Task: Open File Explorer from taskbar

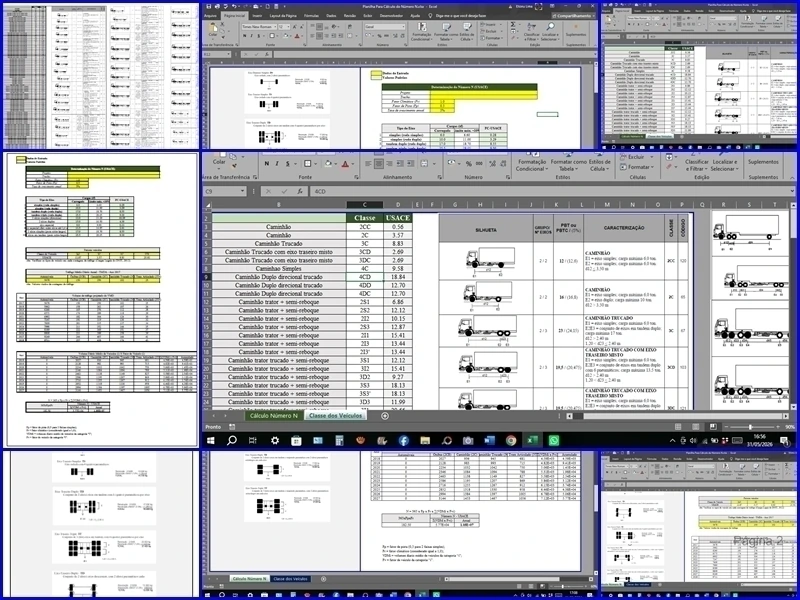Action: pos(425,440)
